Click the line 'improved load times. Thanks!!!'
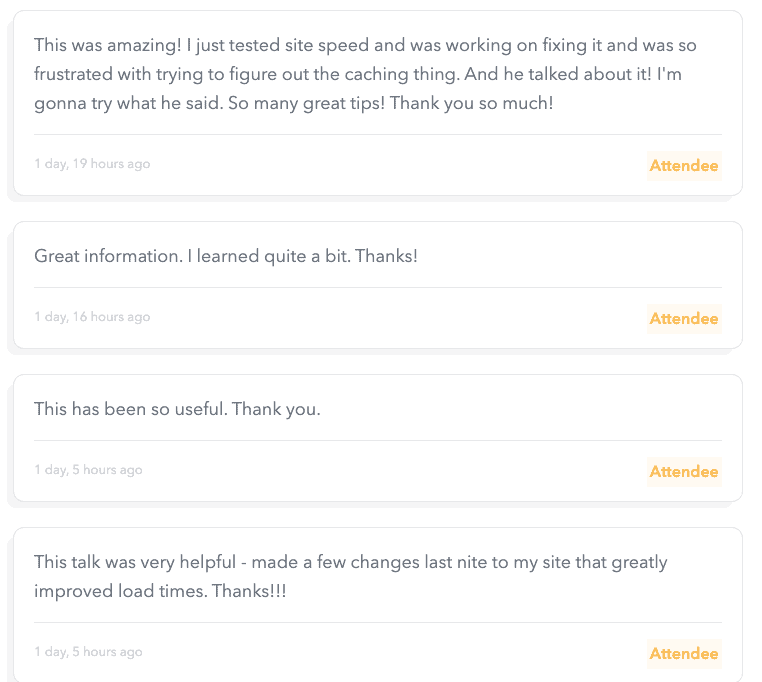This screenshot has height=682, width=762. pos(160,591)
